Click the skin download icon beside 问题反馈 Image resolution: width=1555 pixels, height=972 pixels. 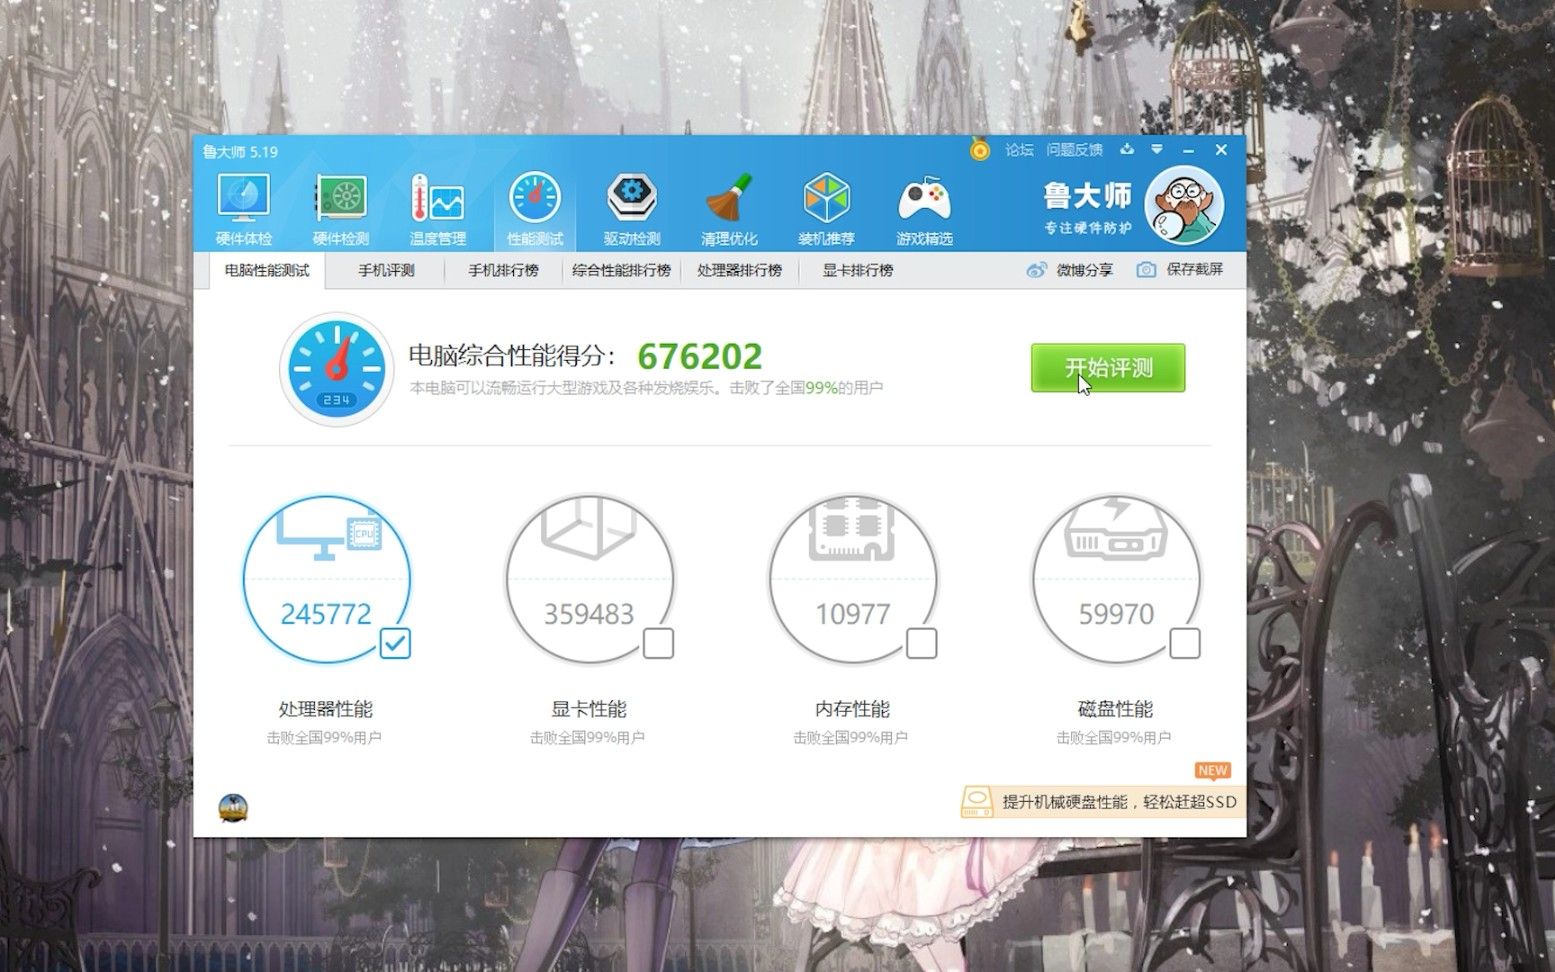1127,150
